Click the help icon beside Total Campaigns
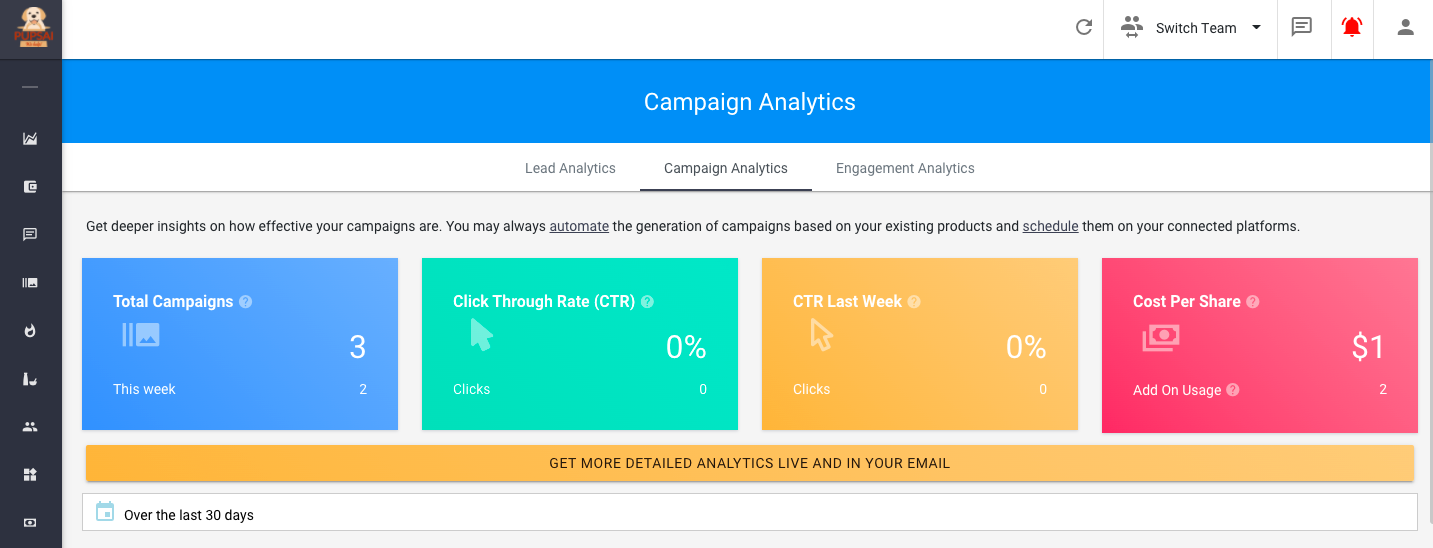The image size is (1433, 548). click(246, 302)
